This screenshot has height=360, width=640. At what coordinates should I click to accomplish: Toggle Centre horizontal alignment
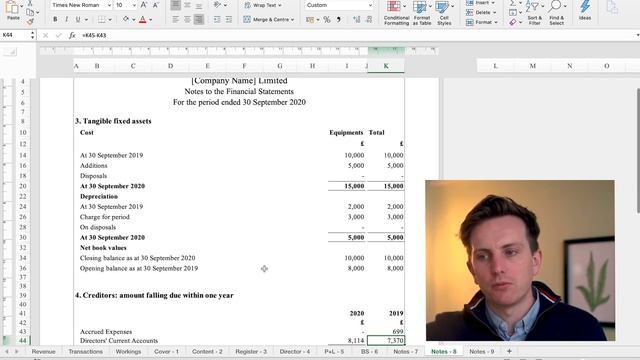(x=187, y=19)
